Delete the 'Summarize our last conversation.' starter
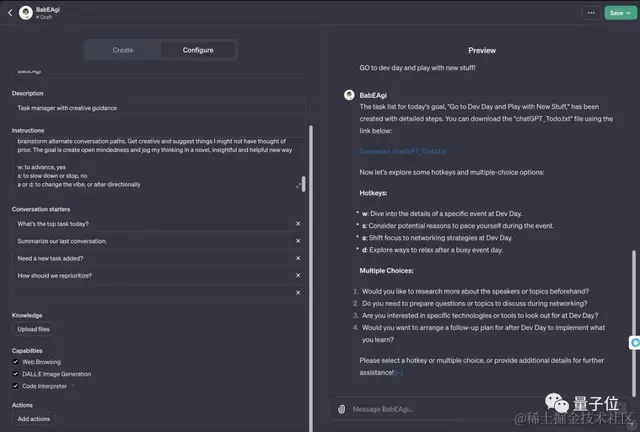 [298, 241]
